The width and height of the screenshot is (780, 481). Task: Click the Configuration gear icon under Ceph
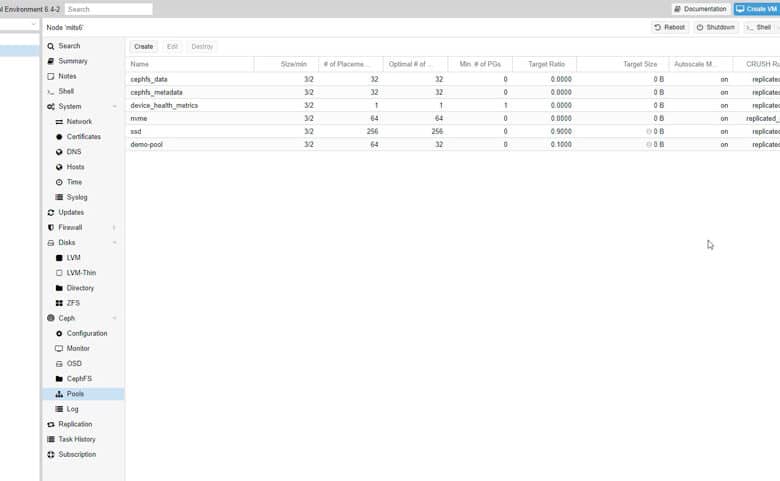tap(59, 333)
